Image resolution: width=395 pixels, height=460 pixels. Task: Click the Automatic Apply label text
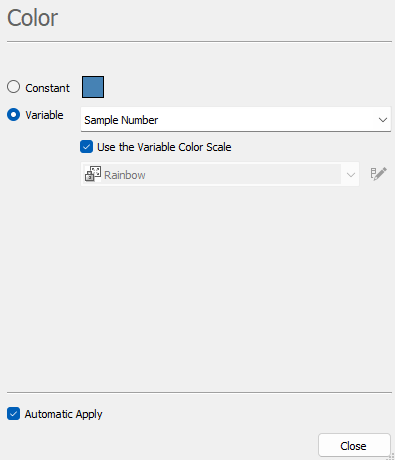pos(63,414)
